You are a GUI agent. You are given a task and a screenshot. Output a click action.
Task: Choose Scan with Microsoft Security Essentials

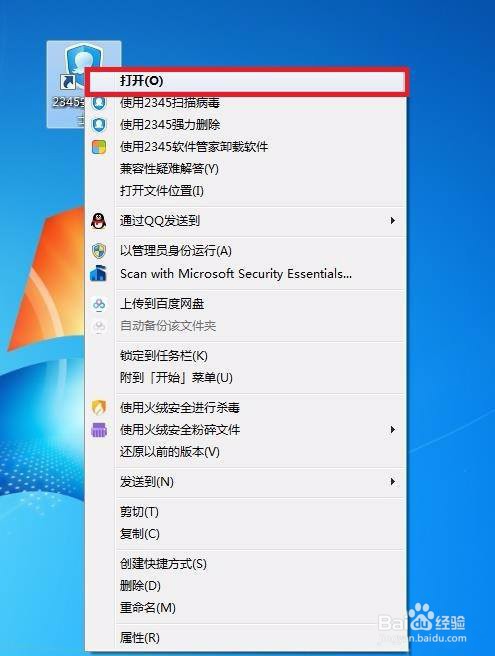(247, 274)
